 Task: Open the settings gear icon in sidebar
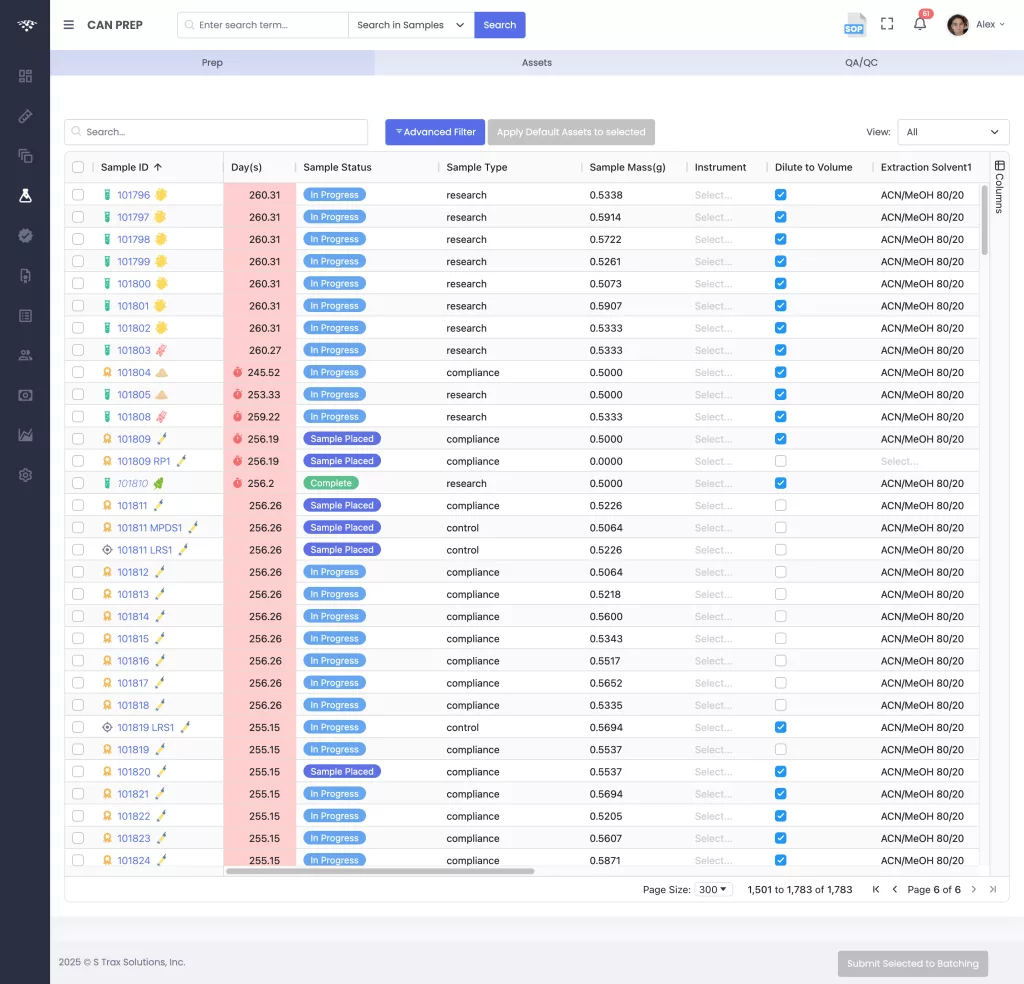pyautogui.click(x=25, y=475)
